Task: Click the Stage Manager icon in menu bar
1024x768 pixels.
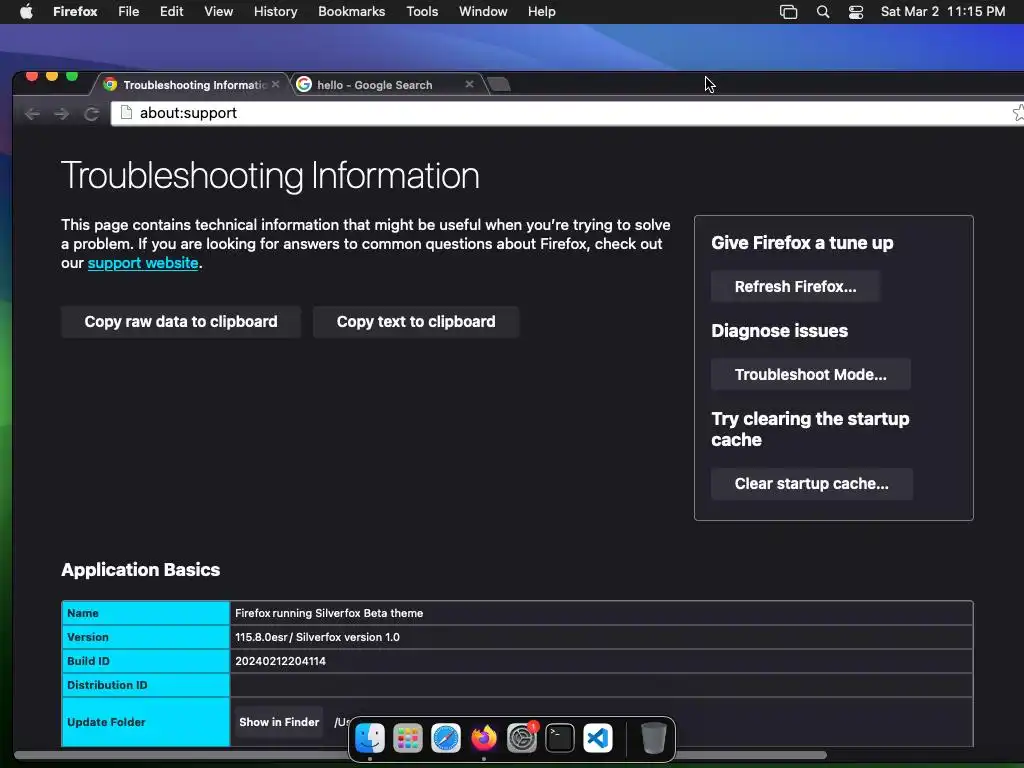Action: coord(789,12)
